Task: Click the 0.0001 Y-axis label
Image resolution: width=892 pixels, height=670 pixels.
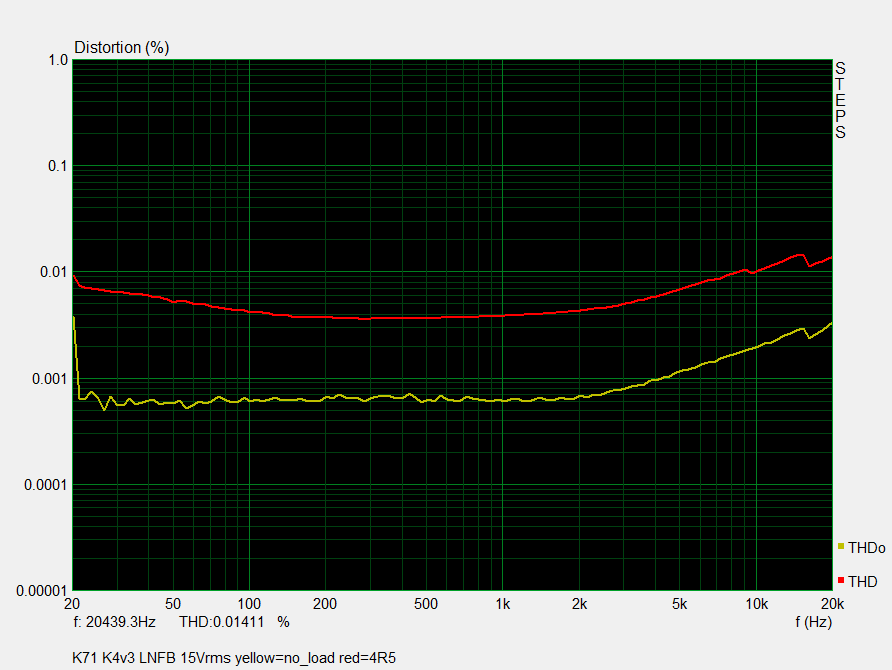Action: (46, 485)
